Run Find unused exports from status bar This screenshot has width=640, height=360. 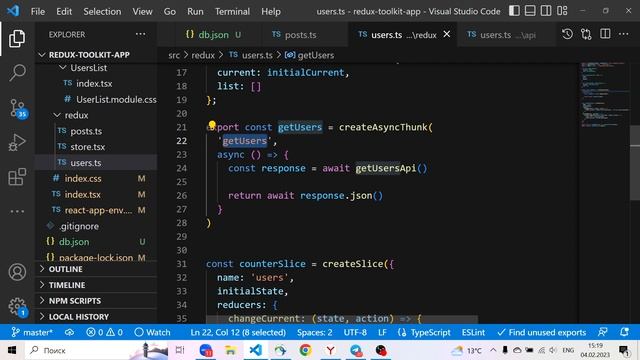click(542, 332)
